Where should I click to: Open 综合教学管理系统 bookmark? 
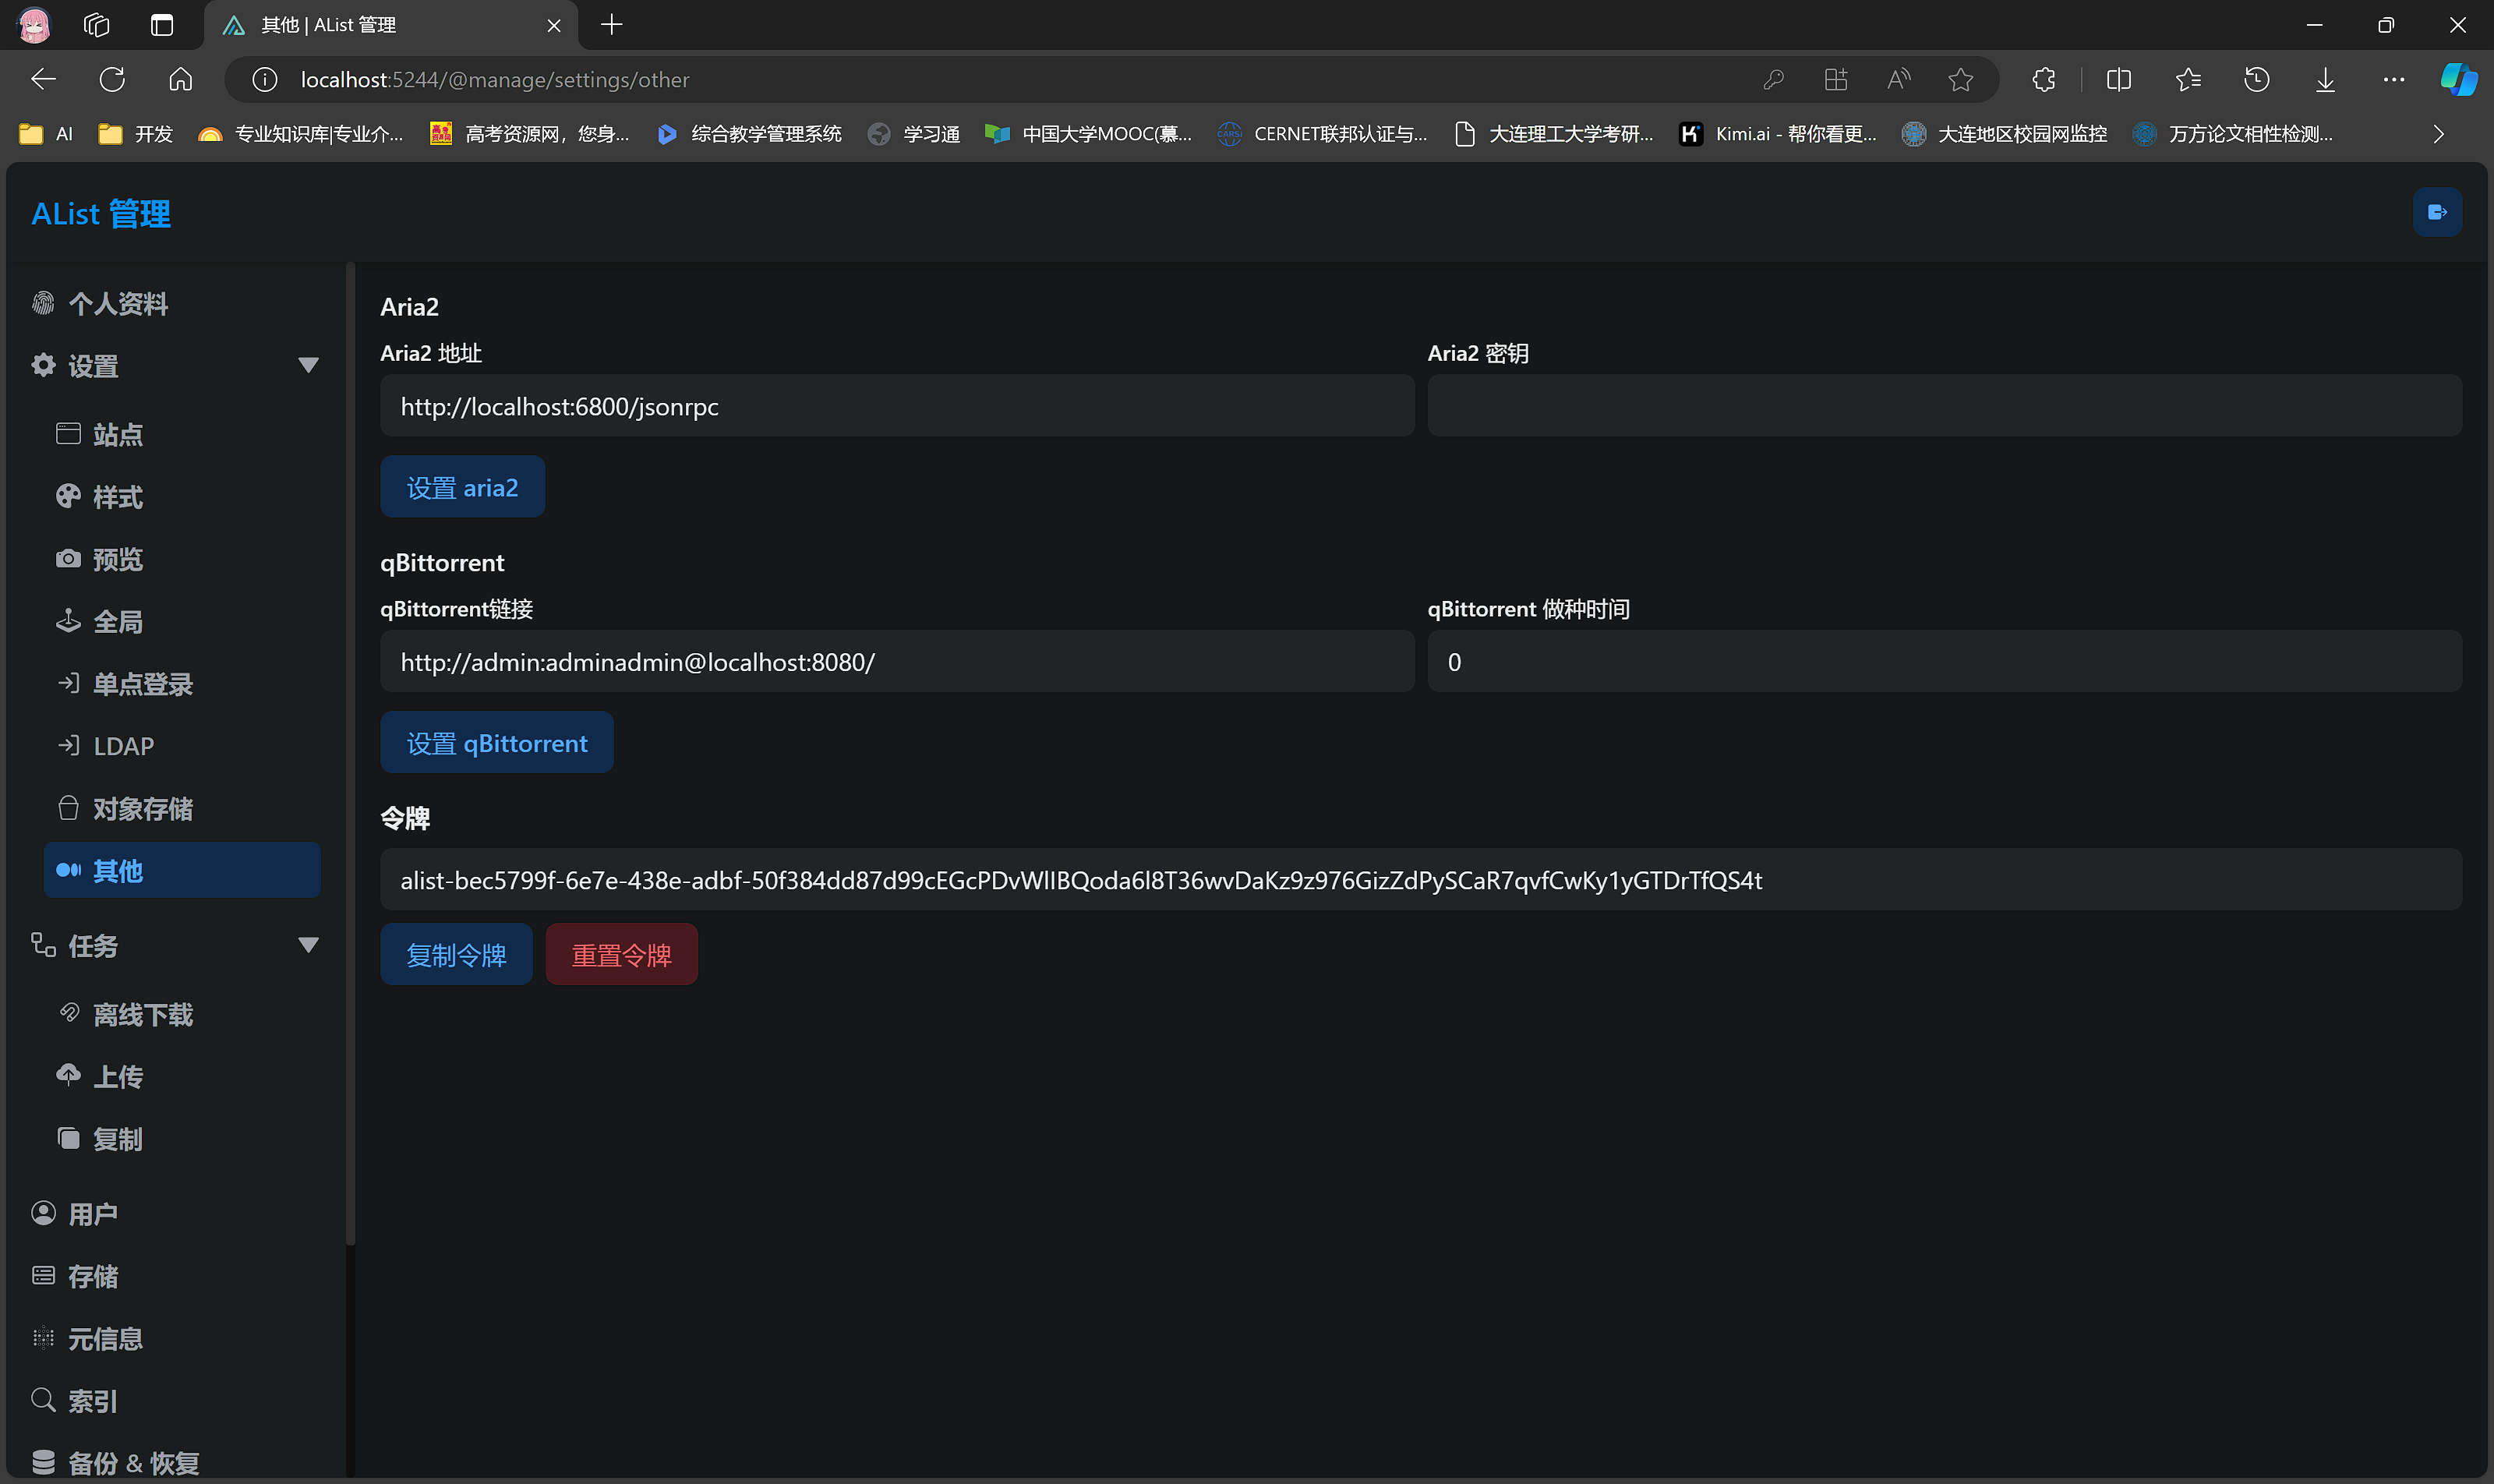(x=749, y=134)
